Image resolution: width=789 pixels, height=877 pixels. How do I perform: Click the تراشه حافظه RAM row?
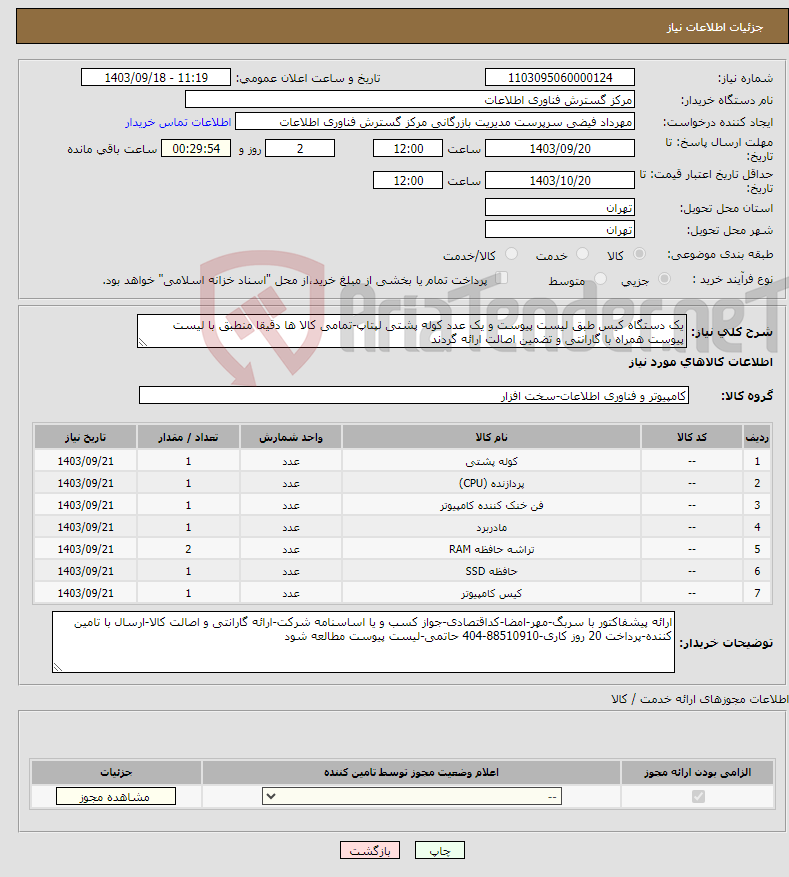click(x=403, y=549)
